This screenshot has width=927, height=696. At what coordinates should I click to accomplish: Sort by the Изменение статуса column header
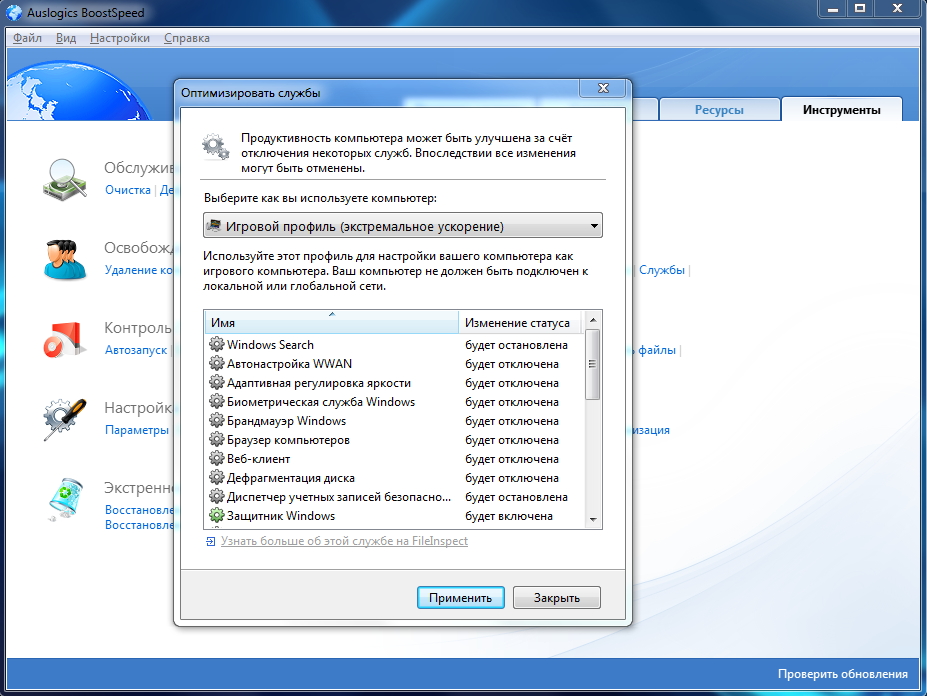(520, 322)
